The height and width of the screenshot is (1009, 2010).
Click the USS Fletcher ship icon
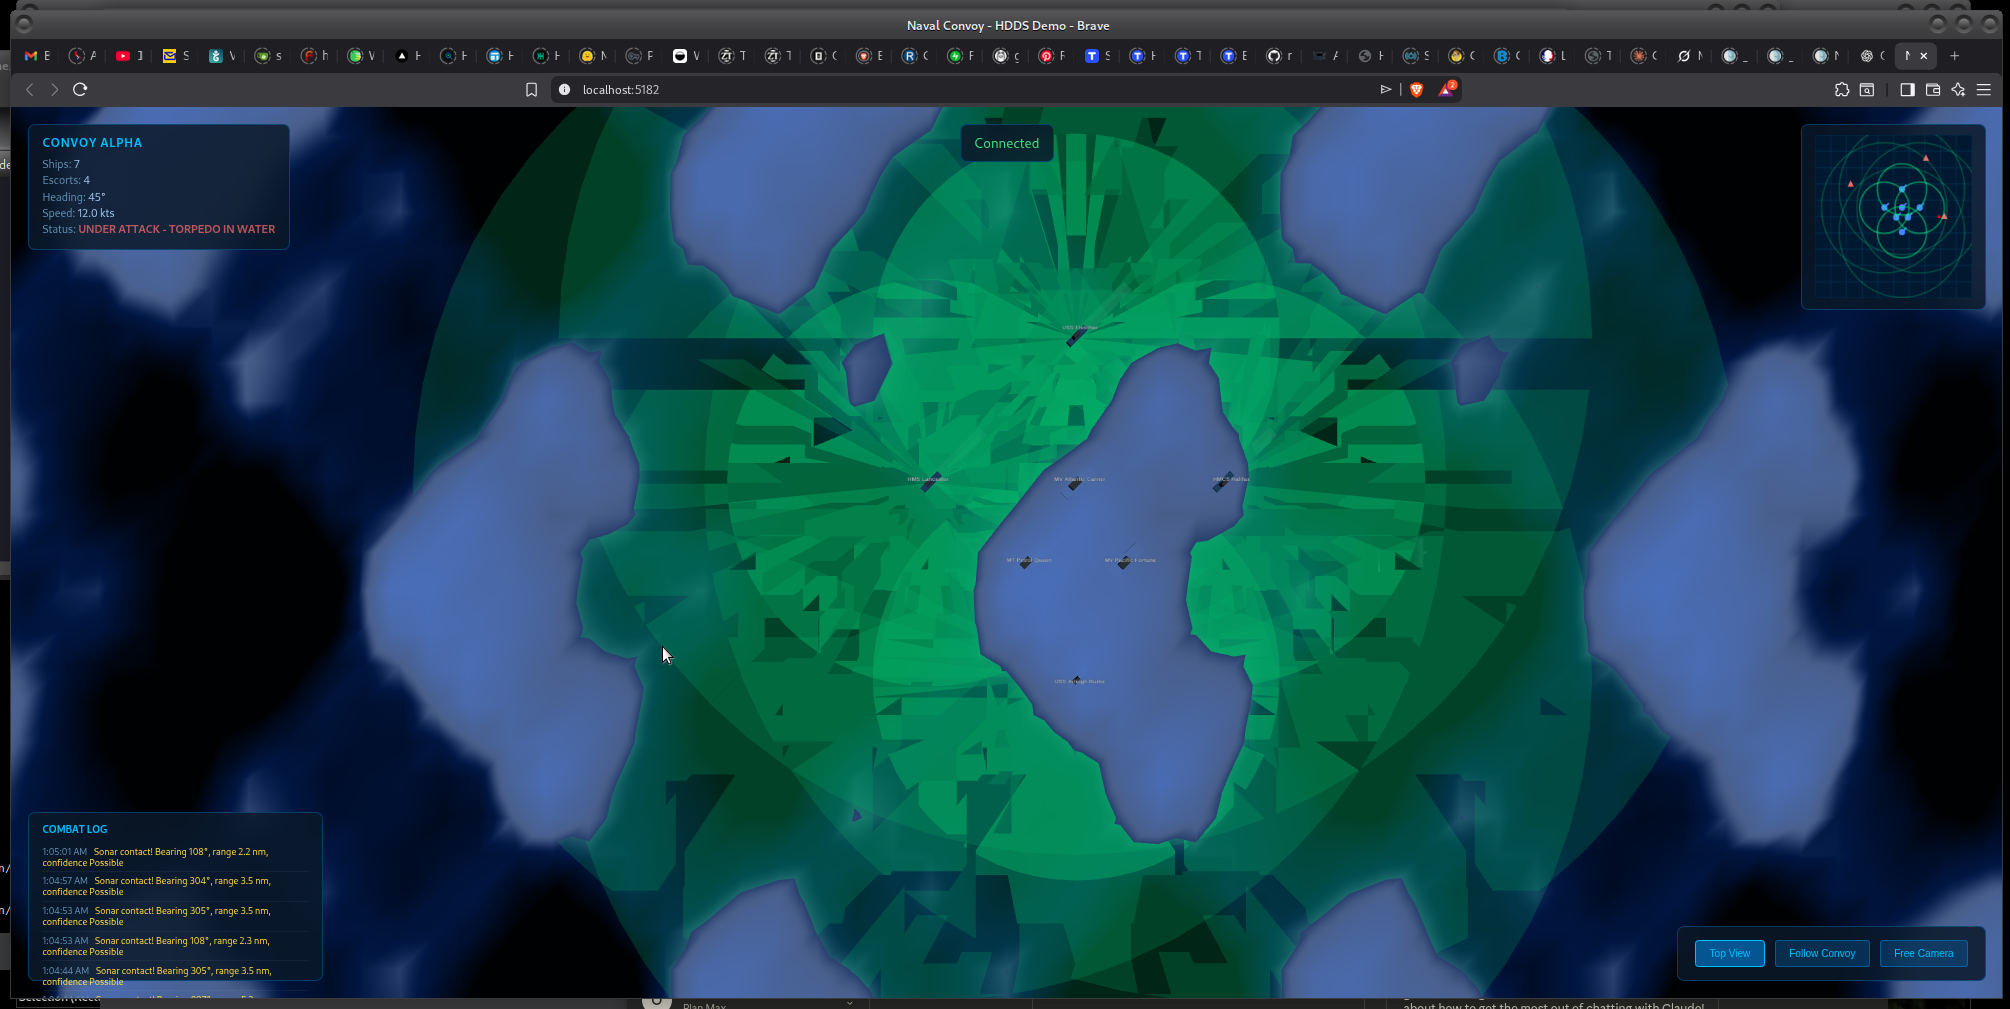1075,338
